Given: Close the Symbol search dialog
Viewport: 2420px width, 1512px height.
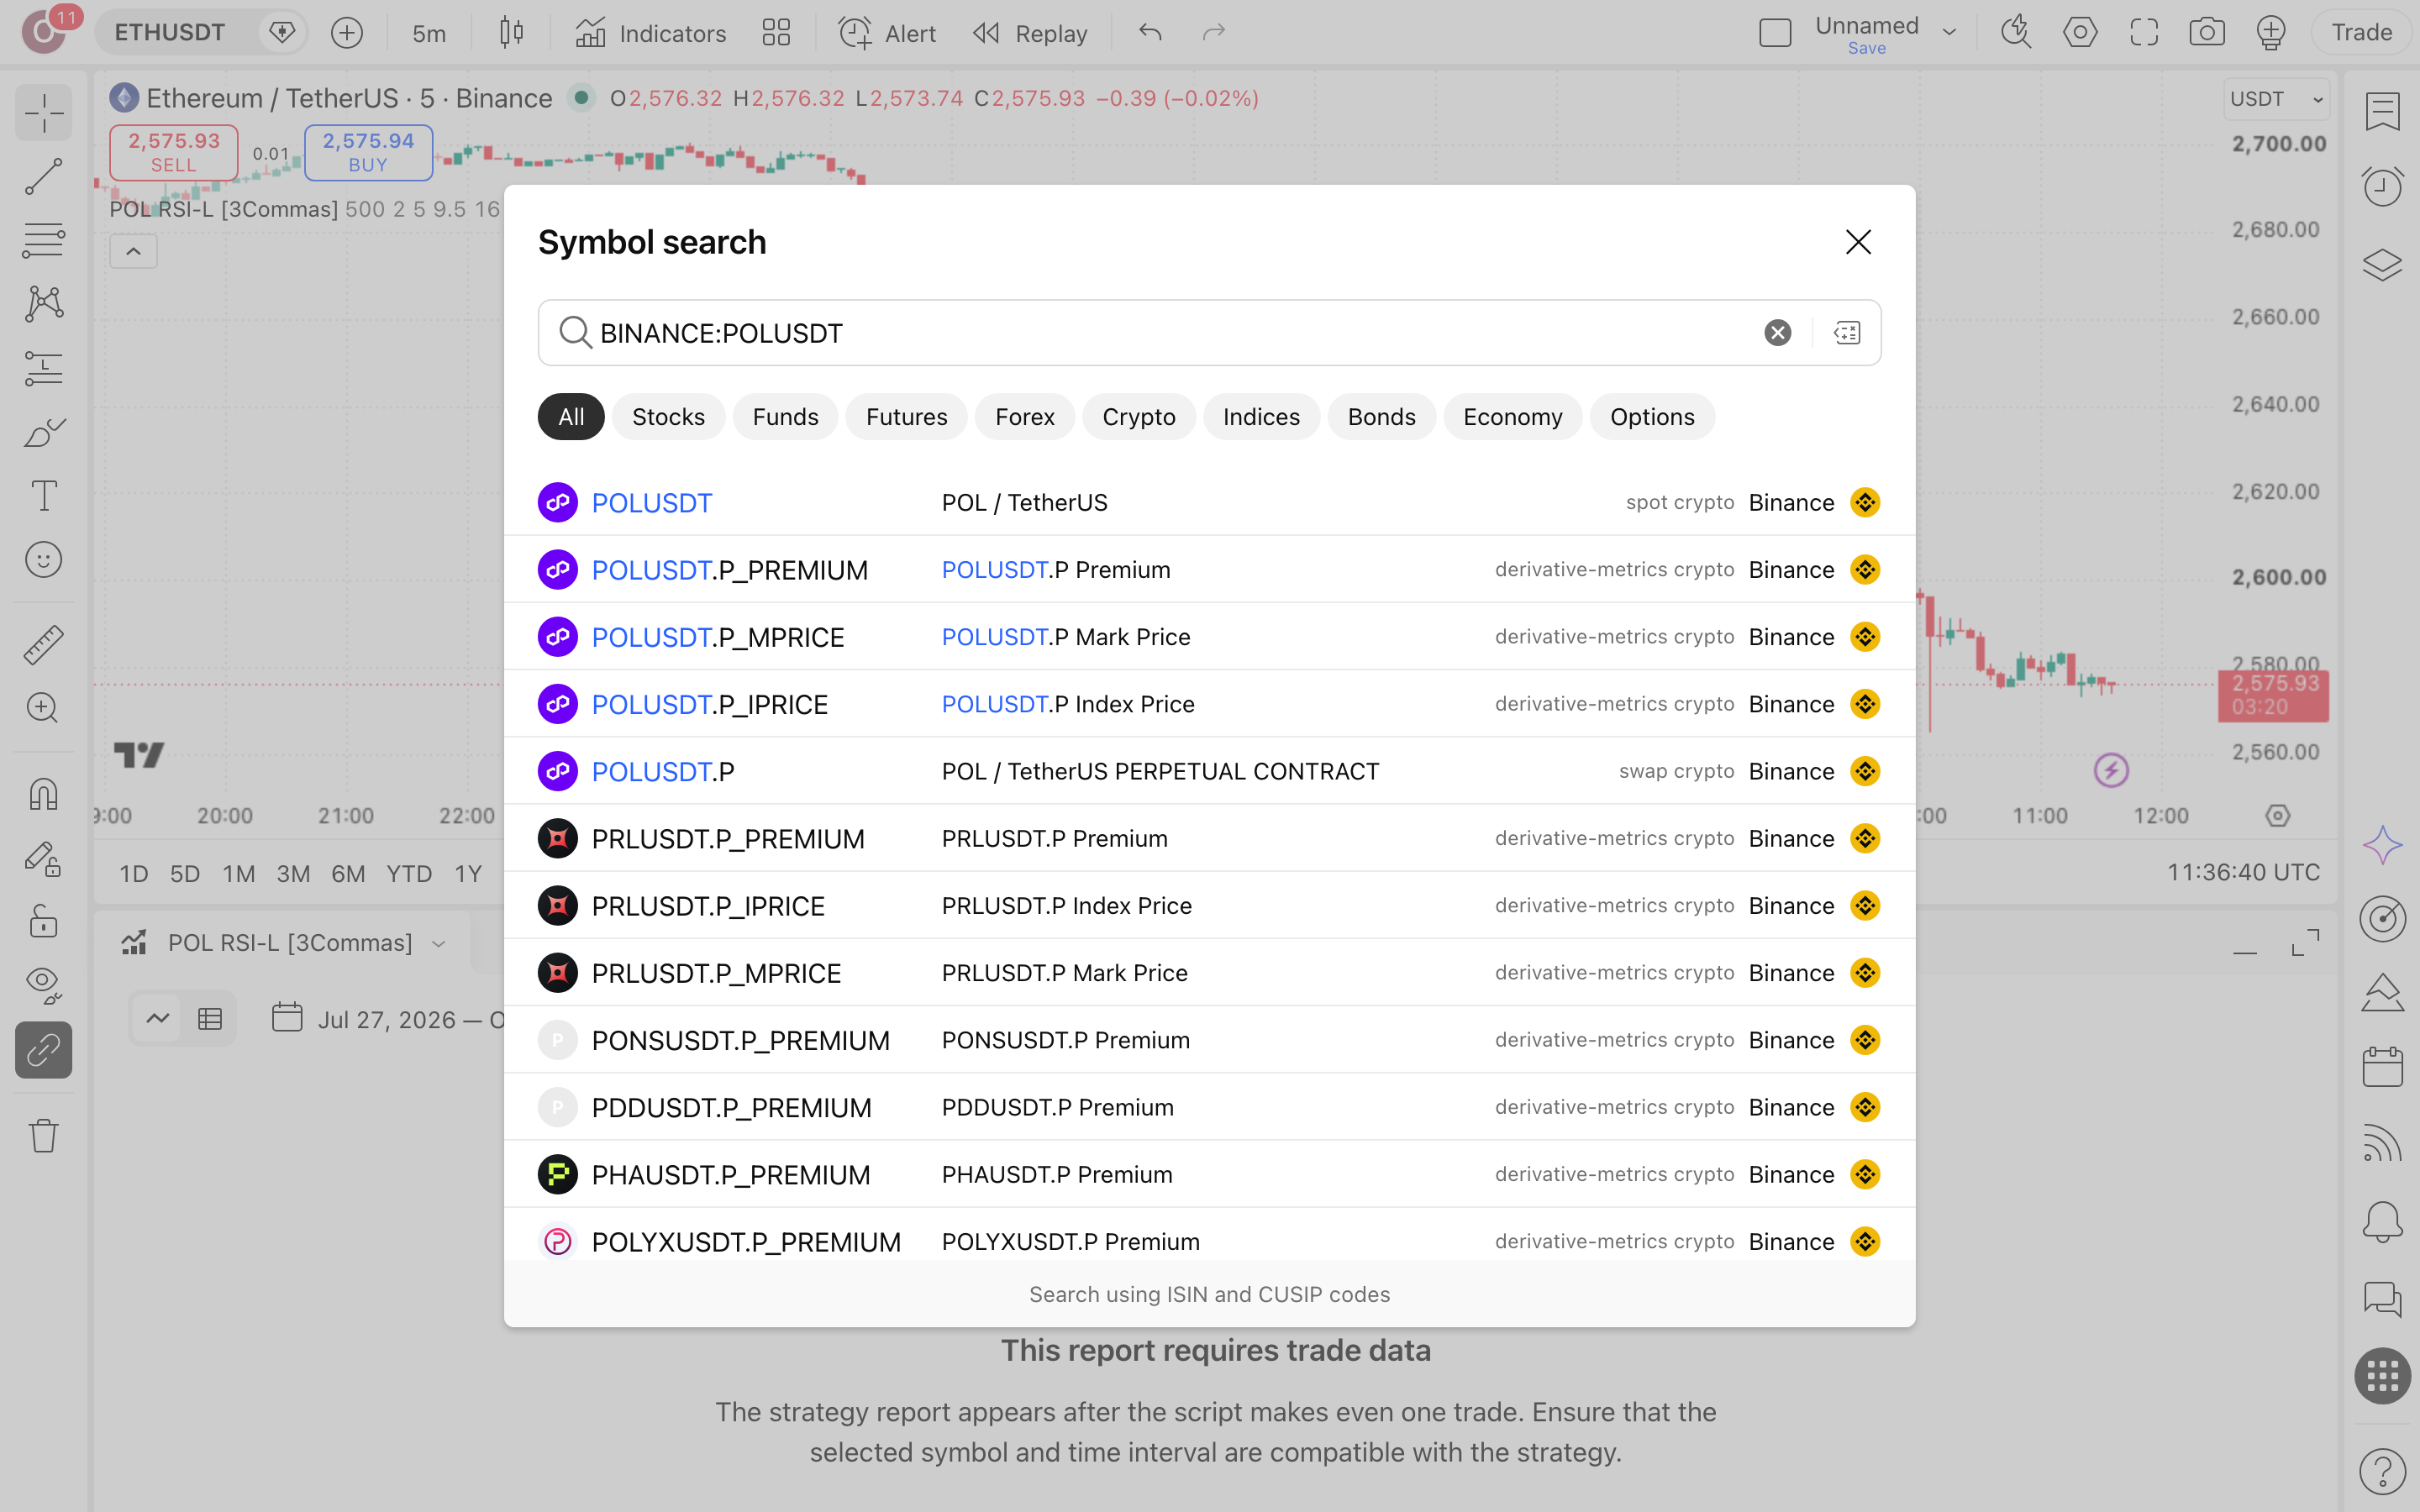Looking at the screenshot, I should pos(1858,242).
